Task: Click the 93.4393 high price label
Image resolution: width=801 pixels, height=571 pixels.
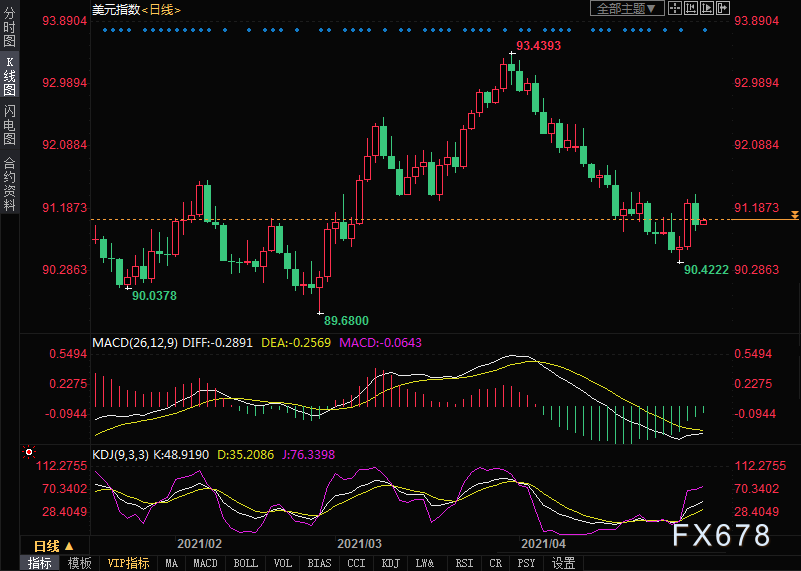Action: (x=538, y=46)
